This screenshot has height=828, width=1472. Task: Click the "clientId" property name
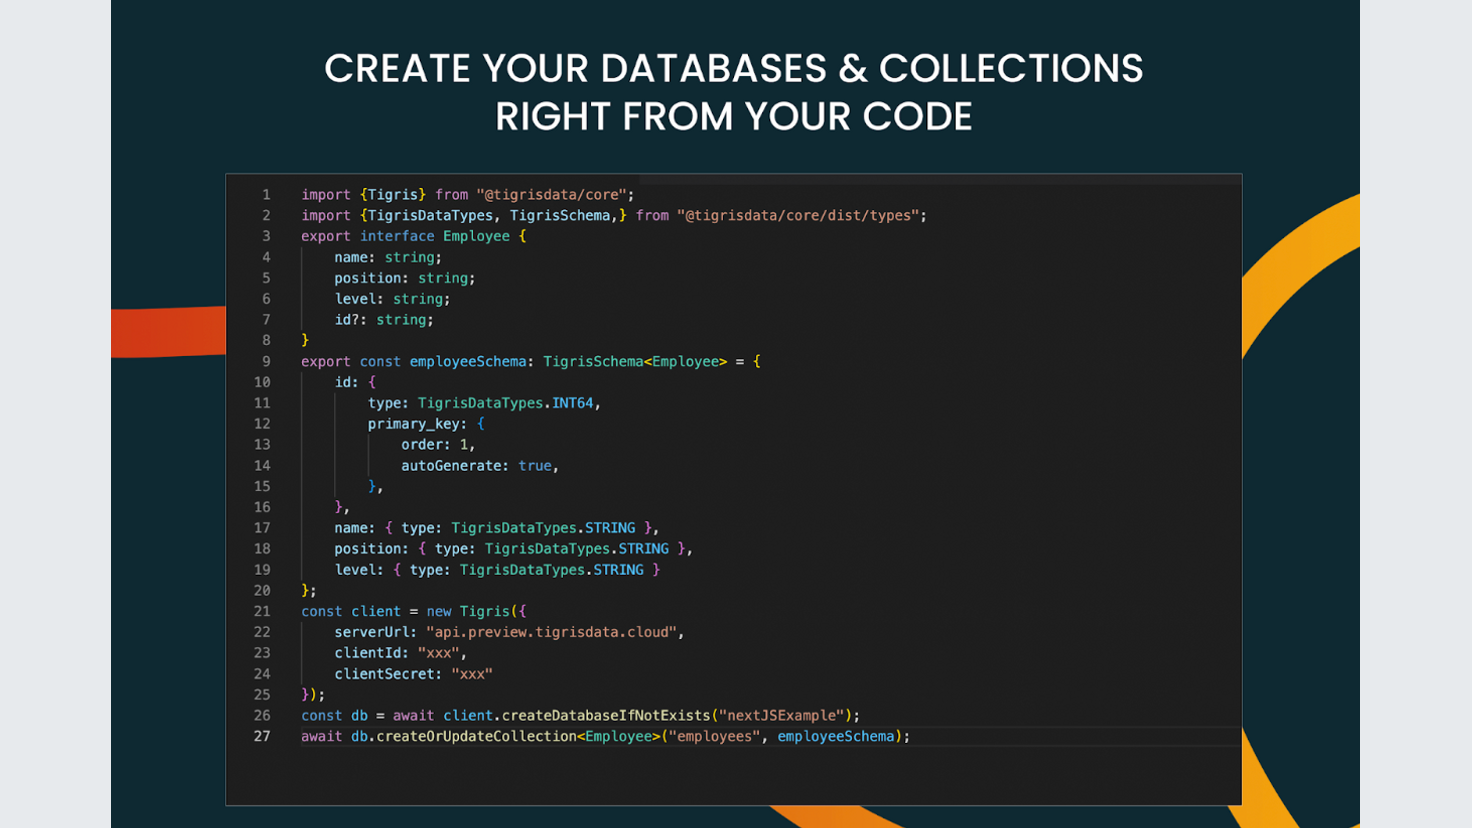tap(368, 653)
